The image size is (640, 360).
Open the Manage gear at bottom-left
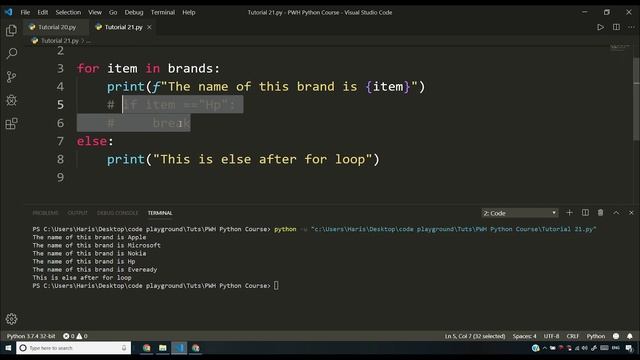click(x=11, y=319)
